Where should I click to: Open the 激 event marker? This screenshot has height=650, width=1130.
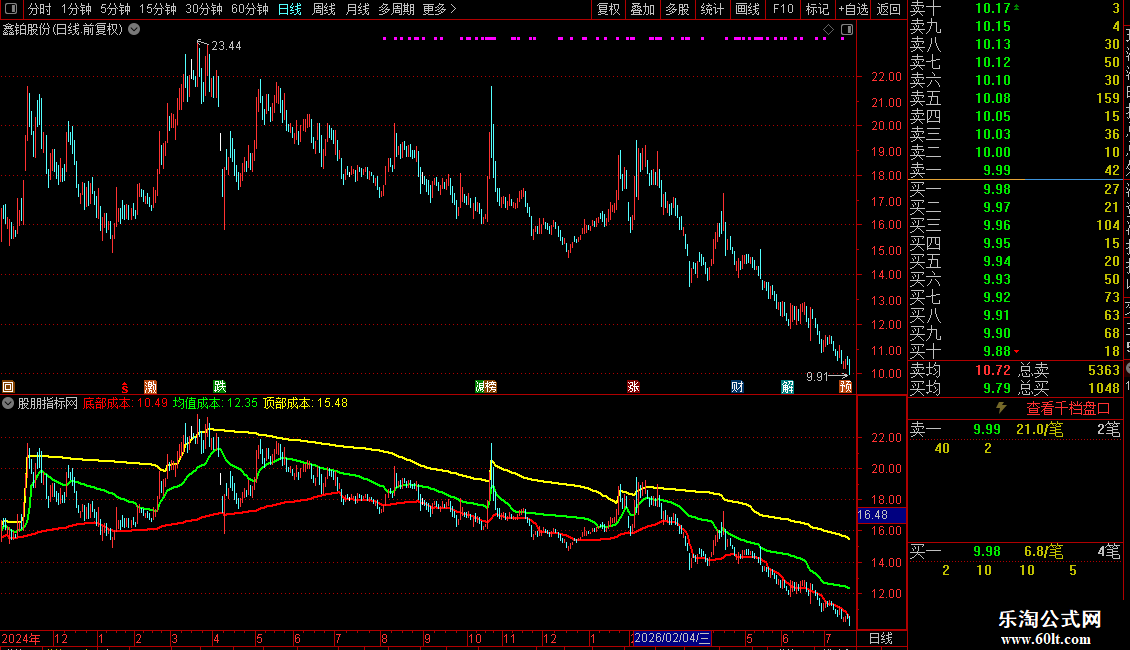pyautogui.click(x=150, y=387)
